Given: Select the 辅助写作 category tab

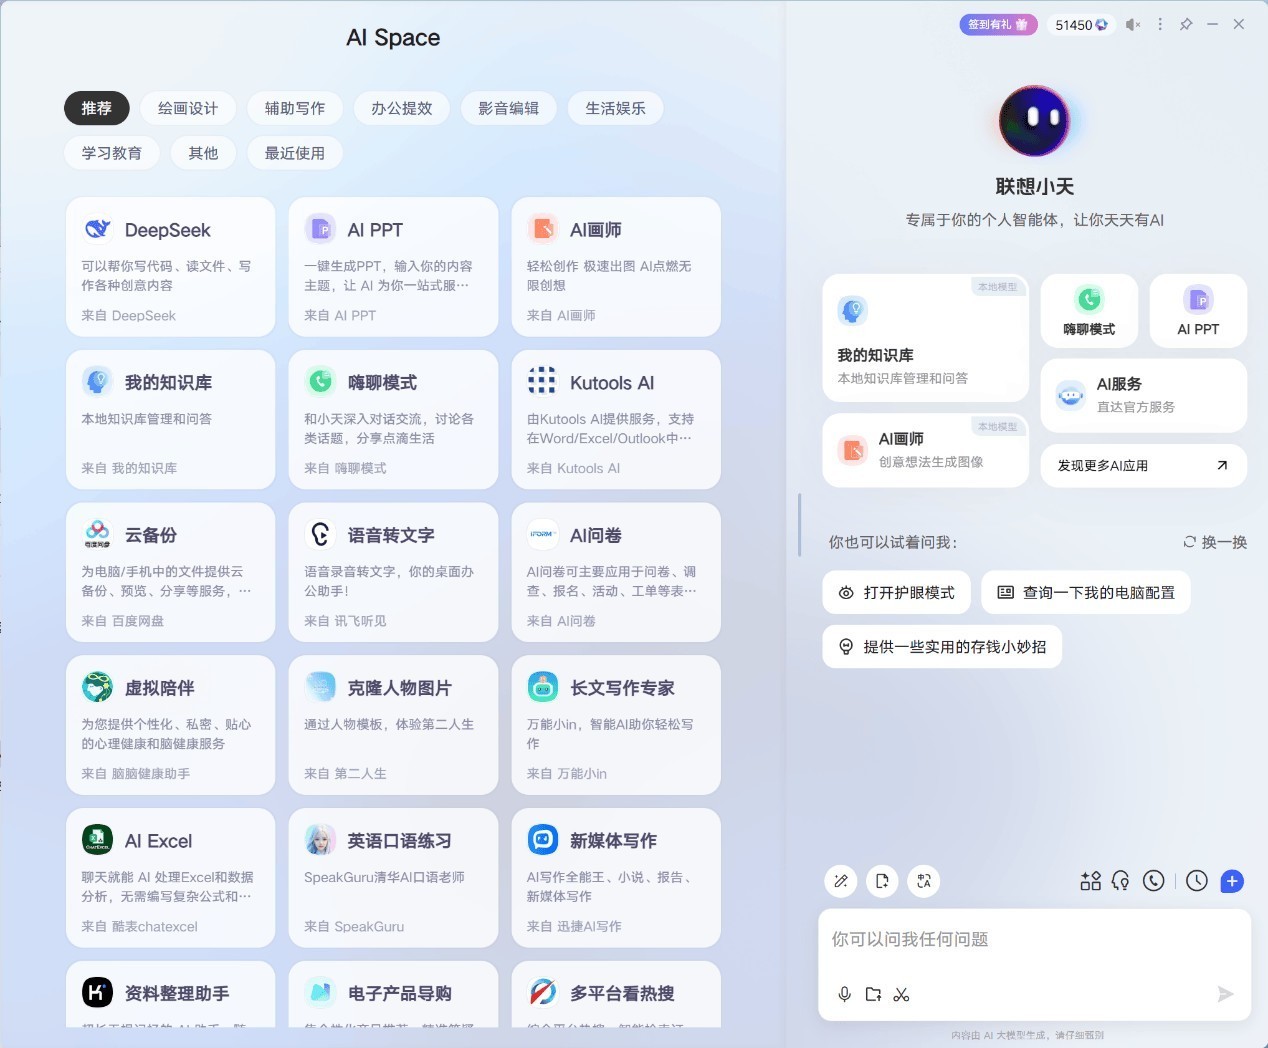Looking at the screenshot, I should [295, 108].
